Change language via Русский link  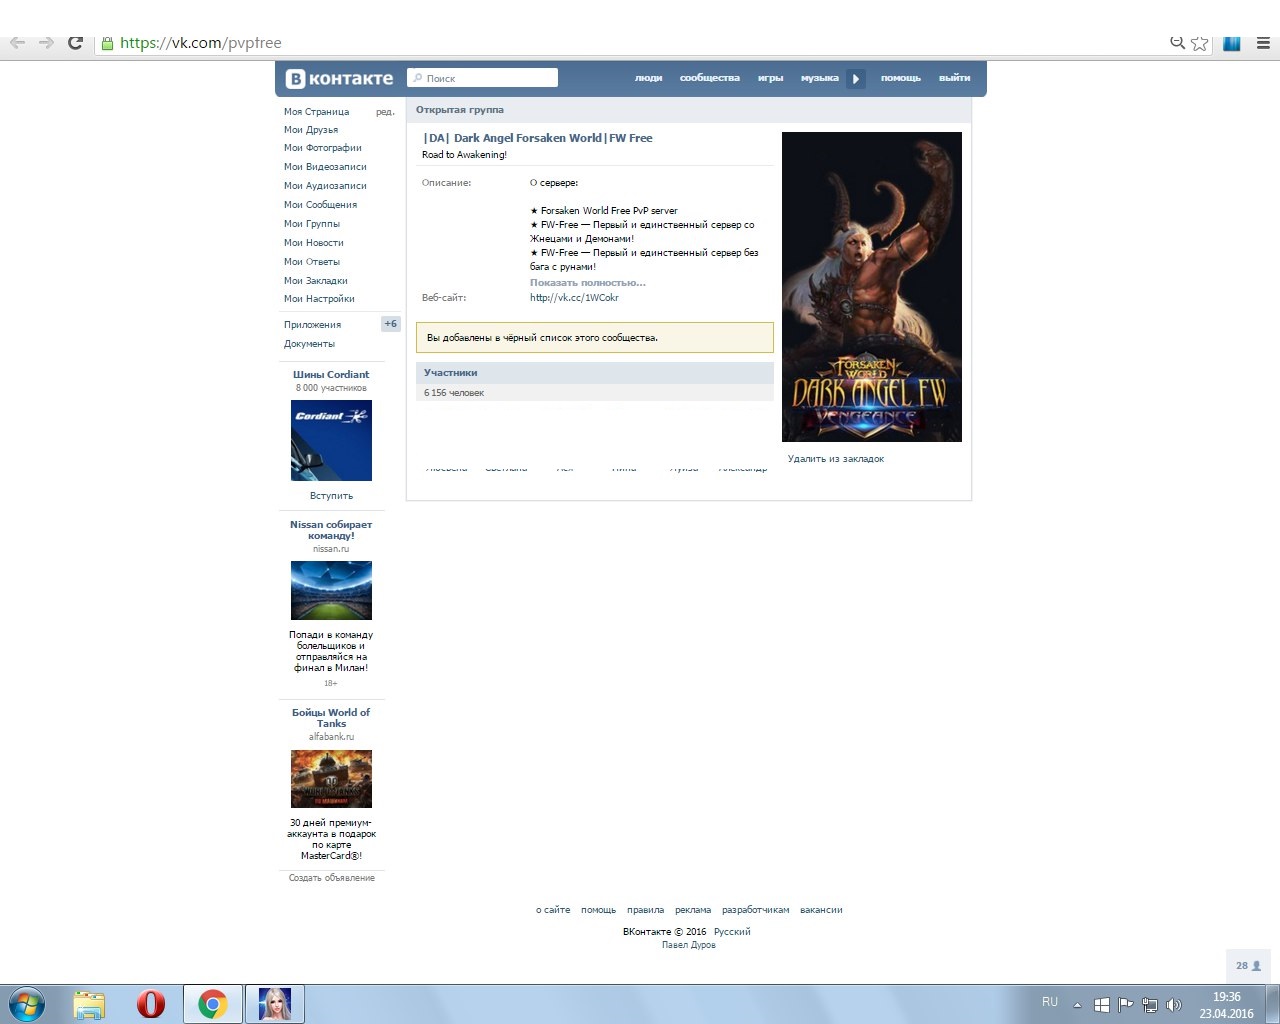click(732, 932)
